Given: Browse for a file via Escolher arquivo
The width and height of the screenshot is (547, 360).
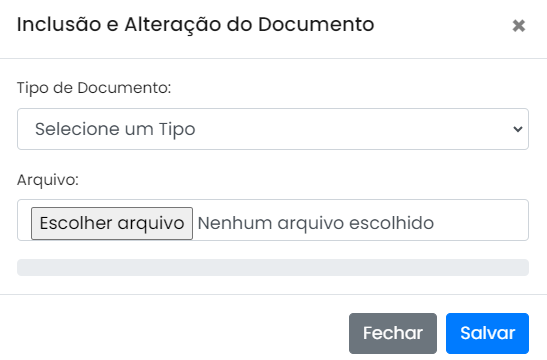Looking at the screenshot, I should [x=112, y=223].
